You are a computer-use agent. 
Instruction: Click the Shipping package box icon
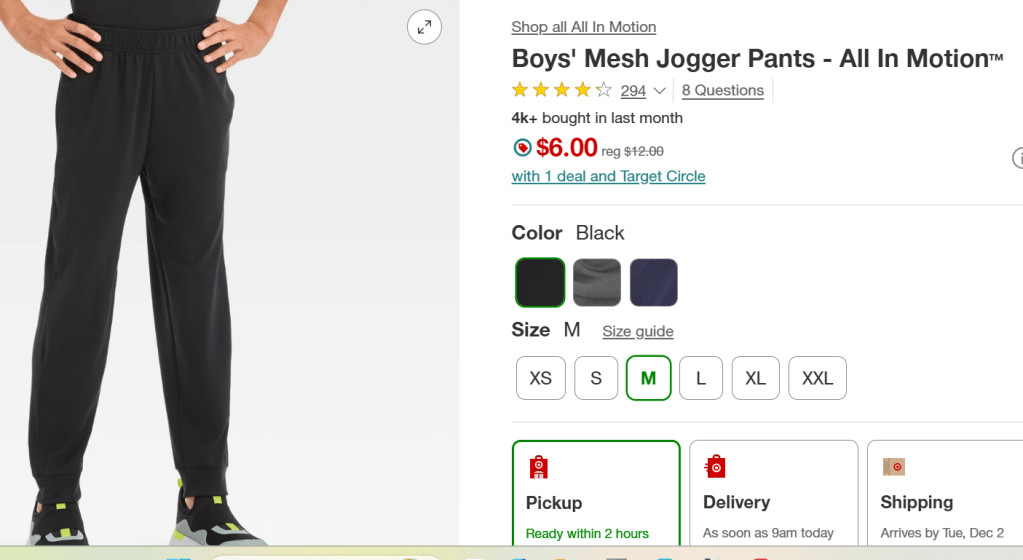(x=893, y=467)
